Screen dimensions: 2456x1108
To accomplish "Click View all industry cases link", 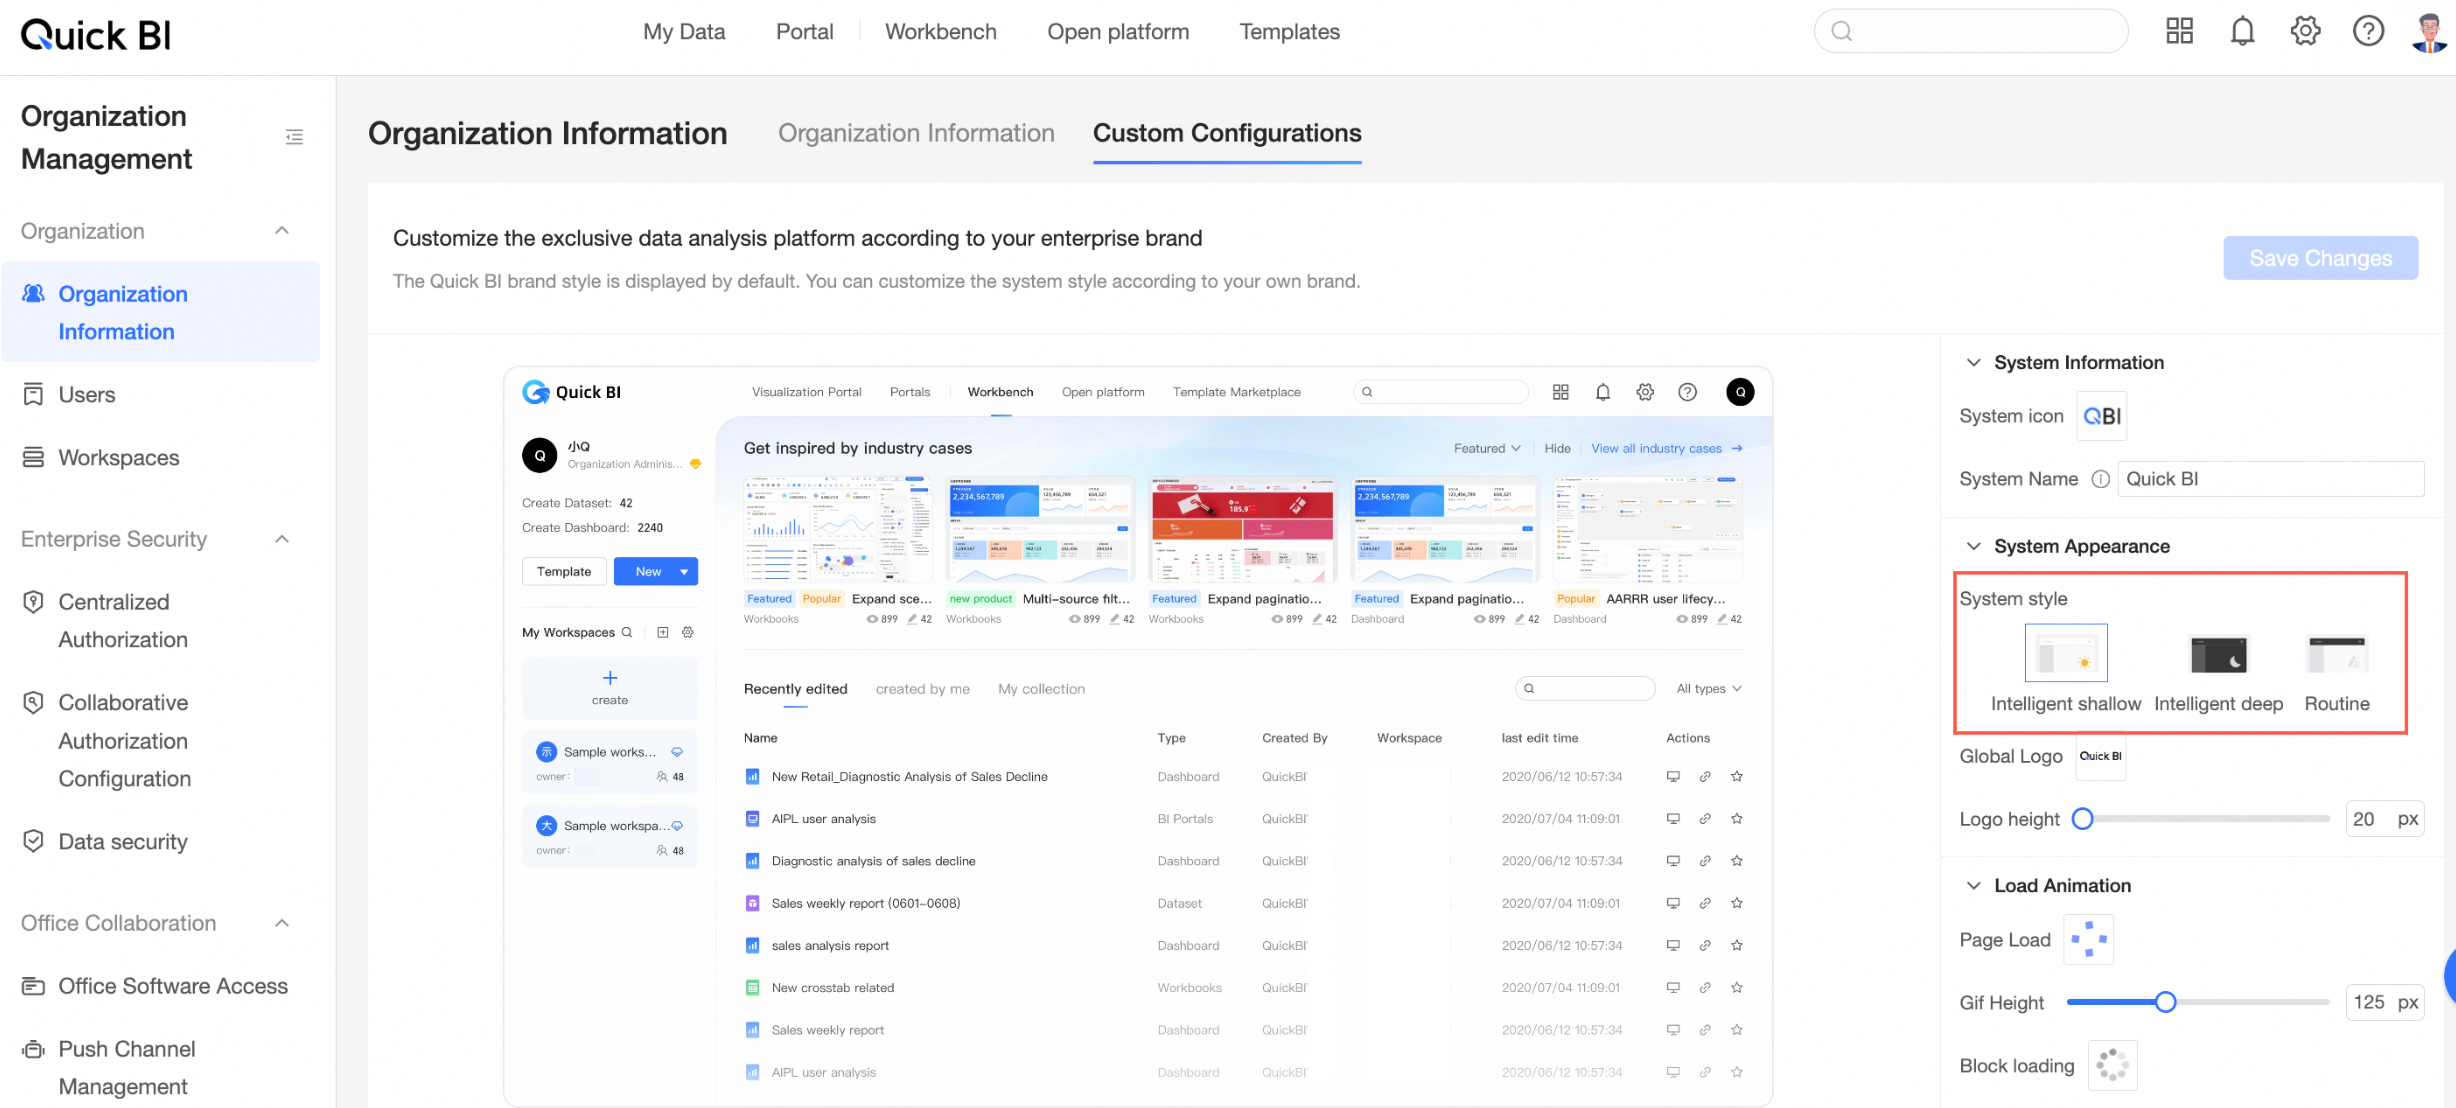I will tap(1667, 448).
